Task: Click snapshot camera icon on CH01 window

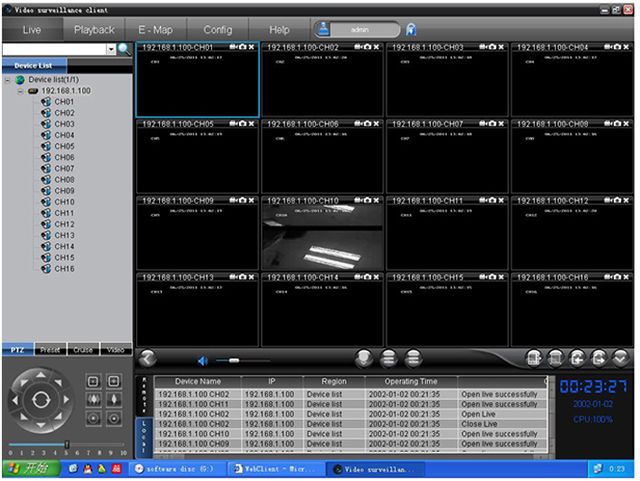Action: tap(242, 47)
